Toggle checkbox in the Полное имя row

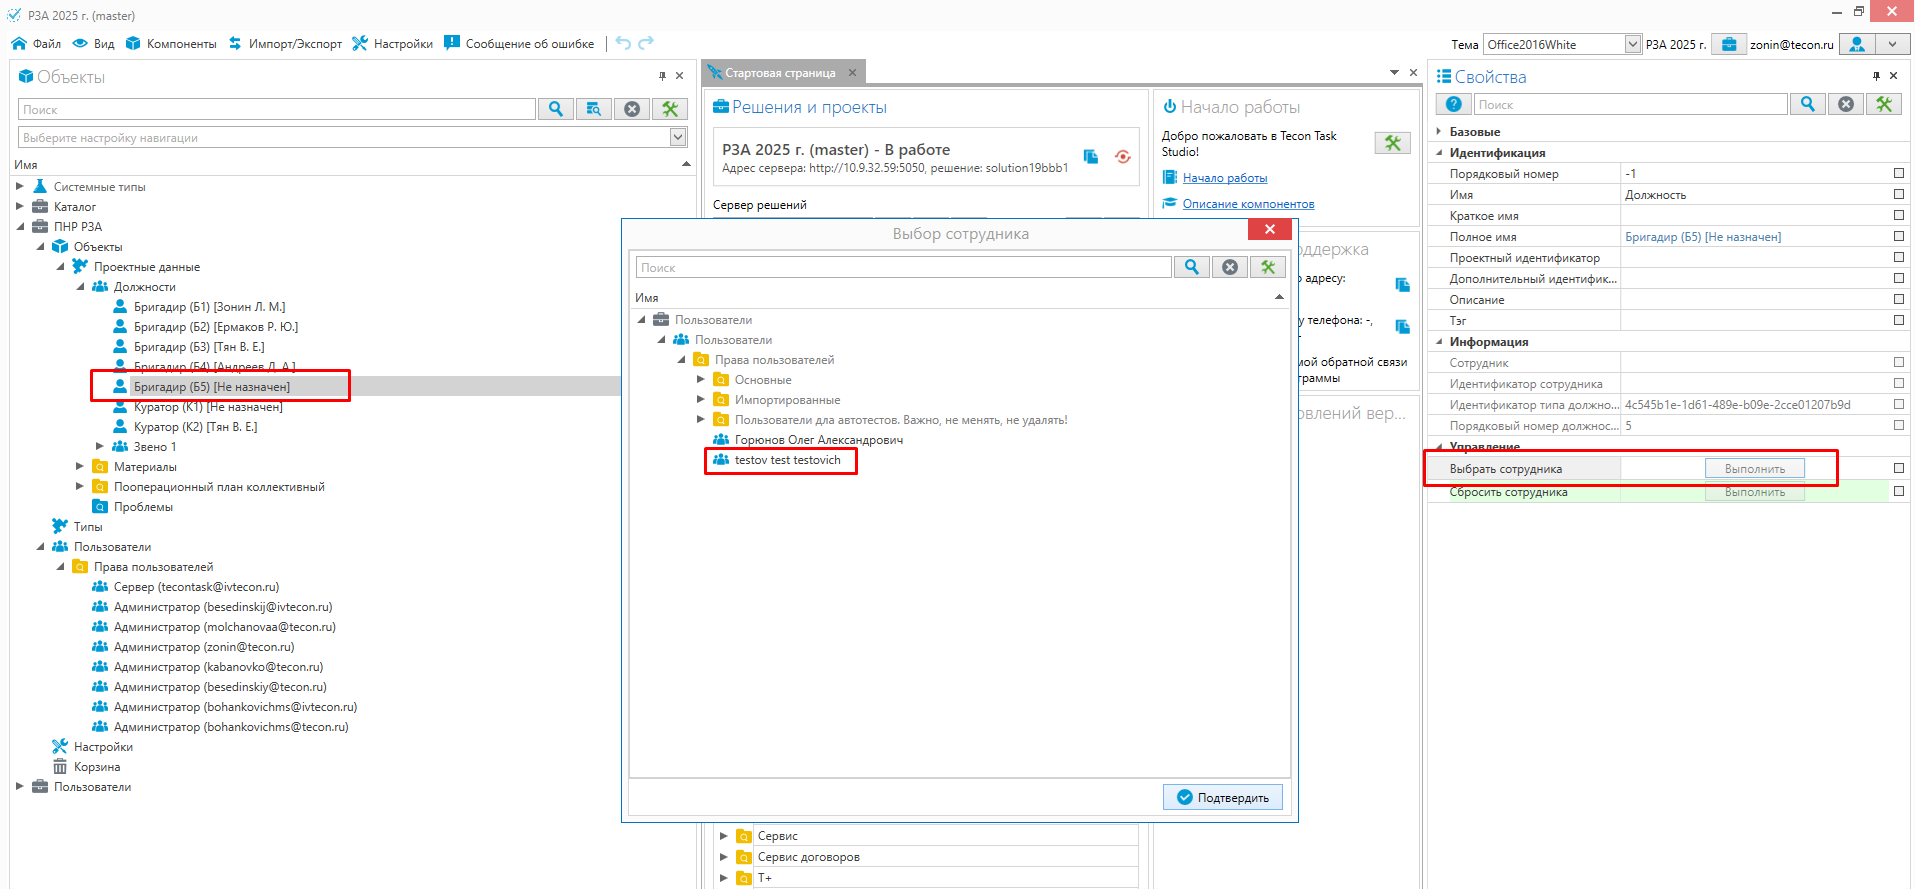[1898, 236]
